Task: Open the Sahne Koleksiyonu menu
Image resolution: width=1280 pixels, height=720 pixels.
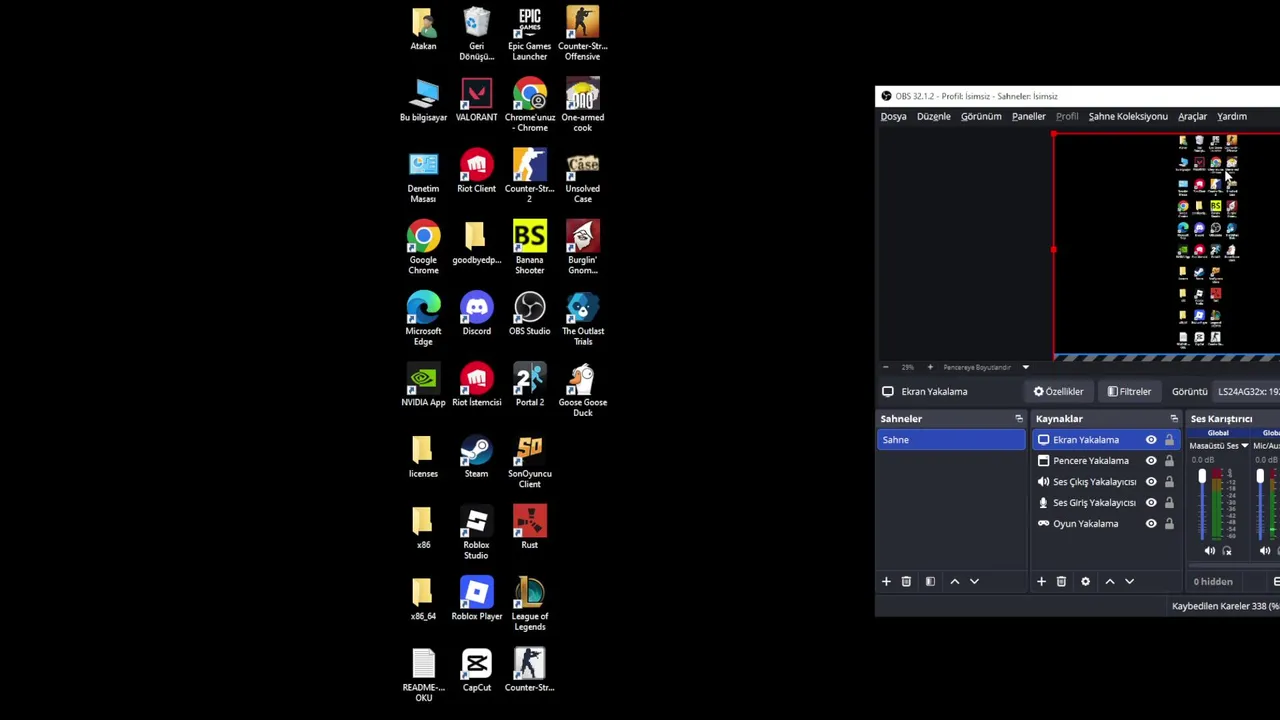Action: (x=1128, y=116)
